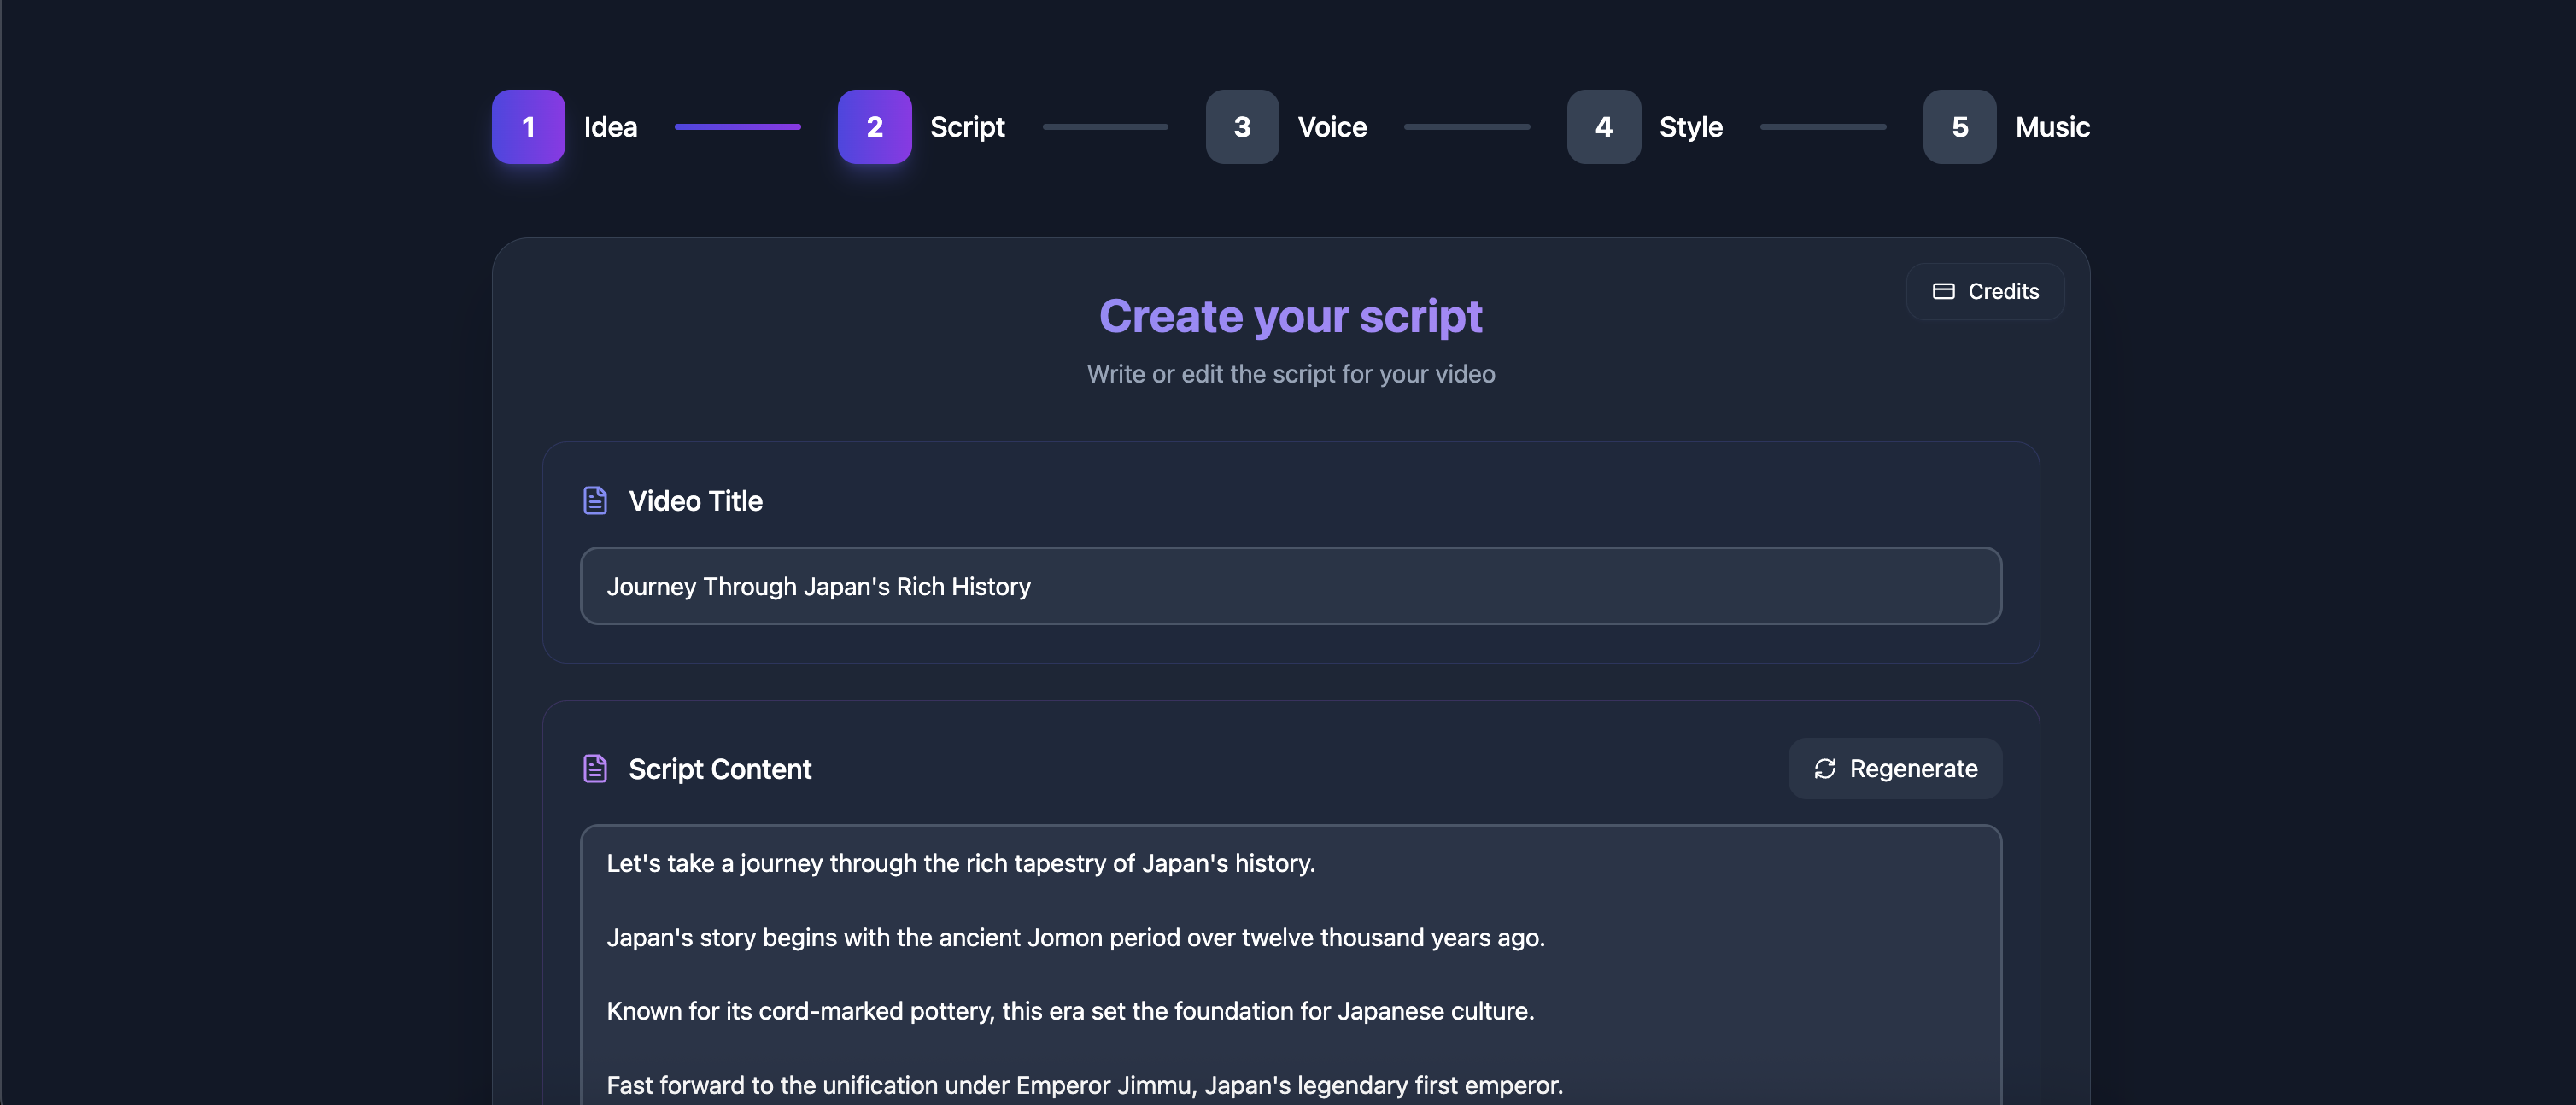Select the Script step label
Viewport: 2576px width, 1105px height.
pyautogui.click(x=967, y=127)
